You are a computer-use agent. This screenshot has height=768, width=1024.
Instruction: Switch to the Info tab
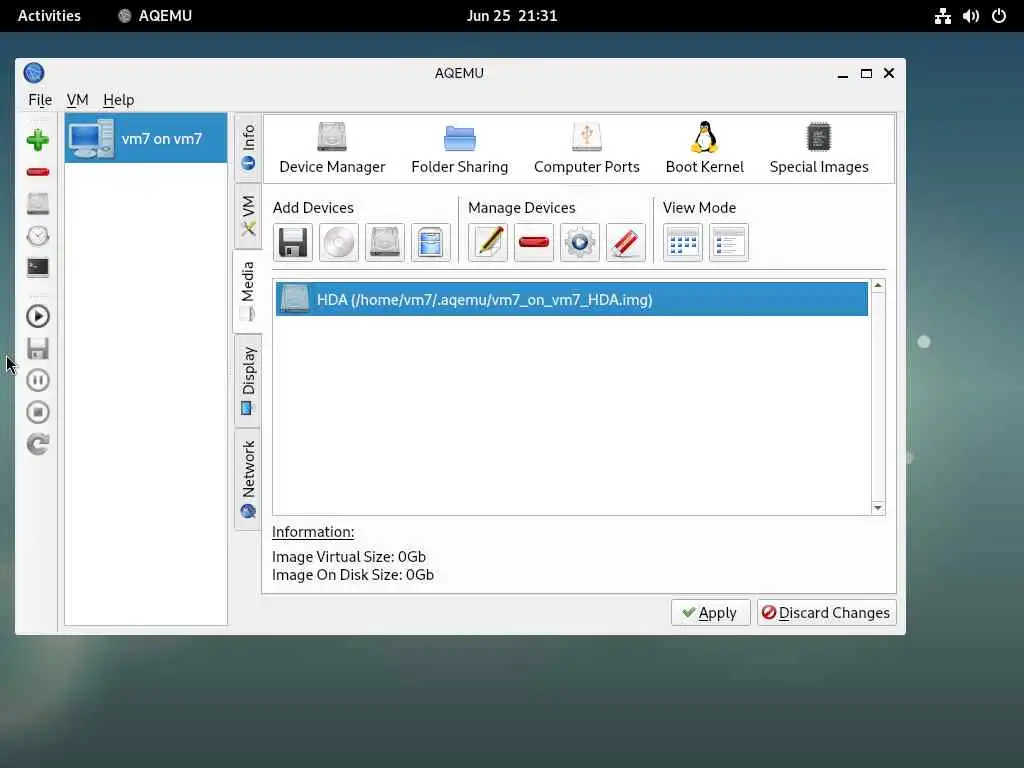point(248,148)
